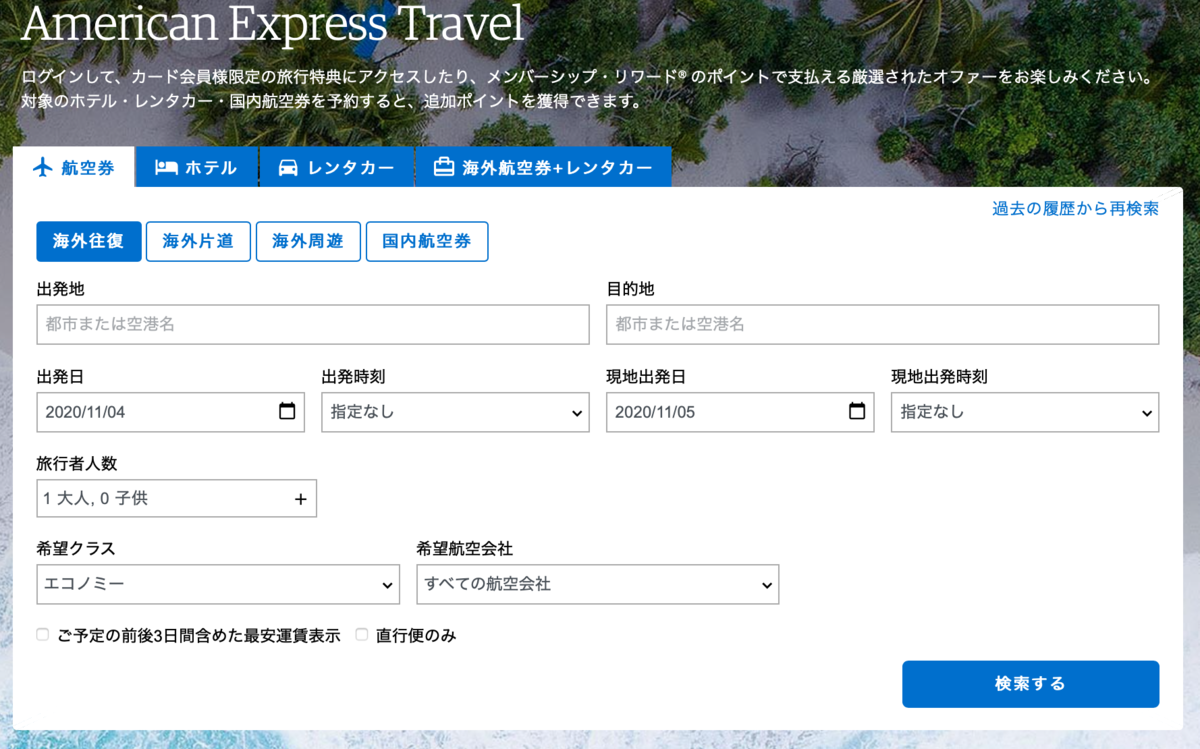Expand 希望航空会社 すべての航空会社 dropdown
Image resolution: width=1200 pixels, height=749 pixels.
coord(598,584)
